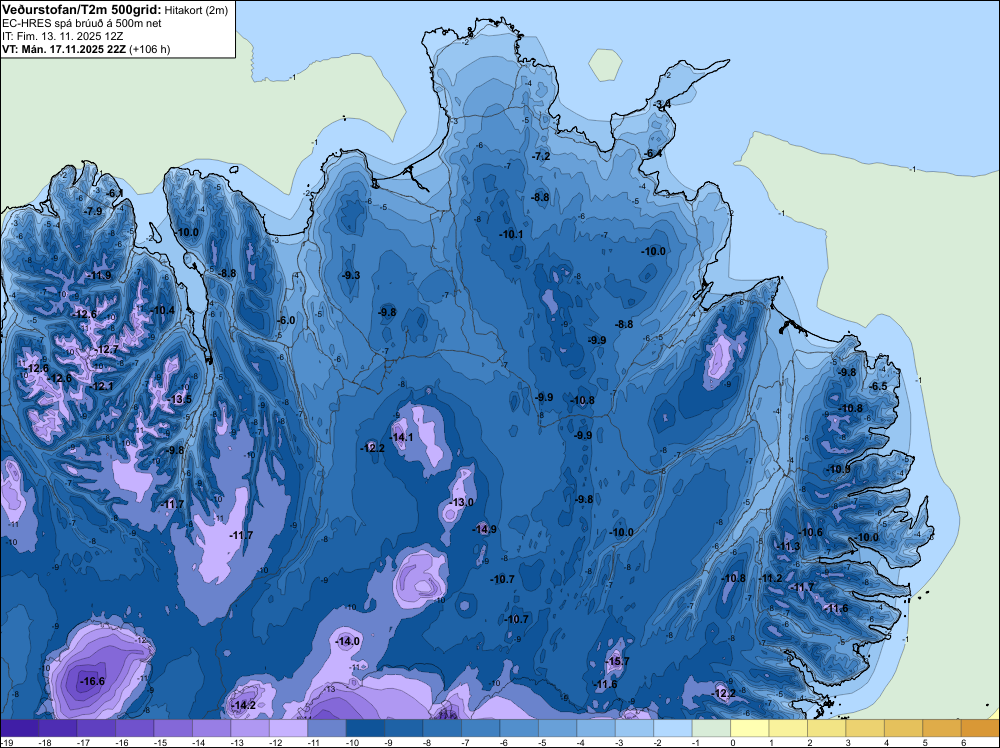Click the '-10.9' temperature value
Screen dimensions: 1000x748
[837, 469]
